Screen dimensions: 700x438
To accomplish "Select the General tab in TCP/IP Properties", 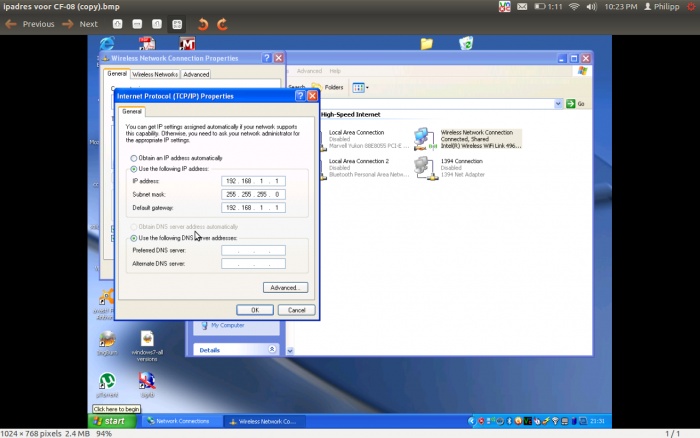I will coord(132,112).
